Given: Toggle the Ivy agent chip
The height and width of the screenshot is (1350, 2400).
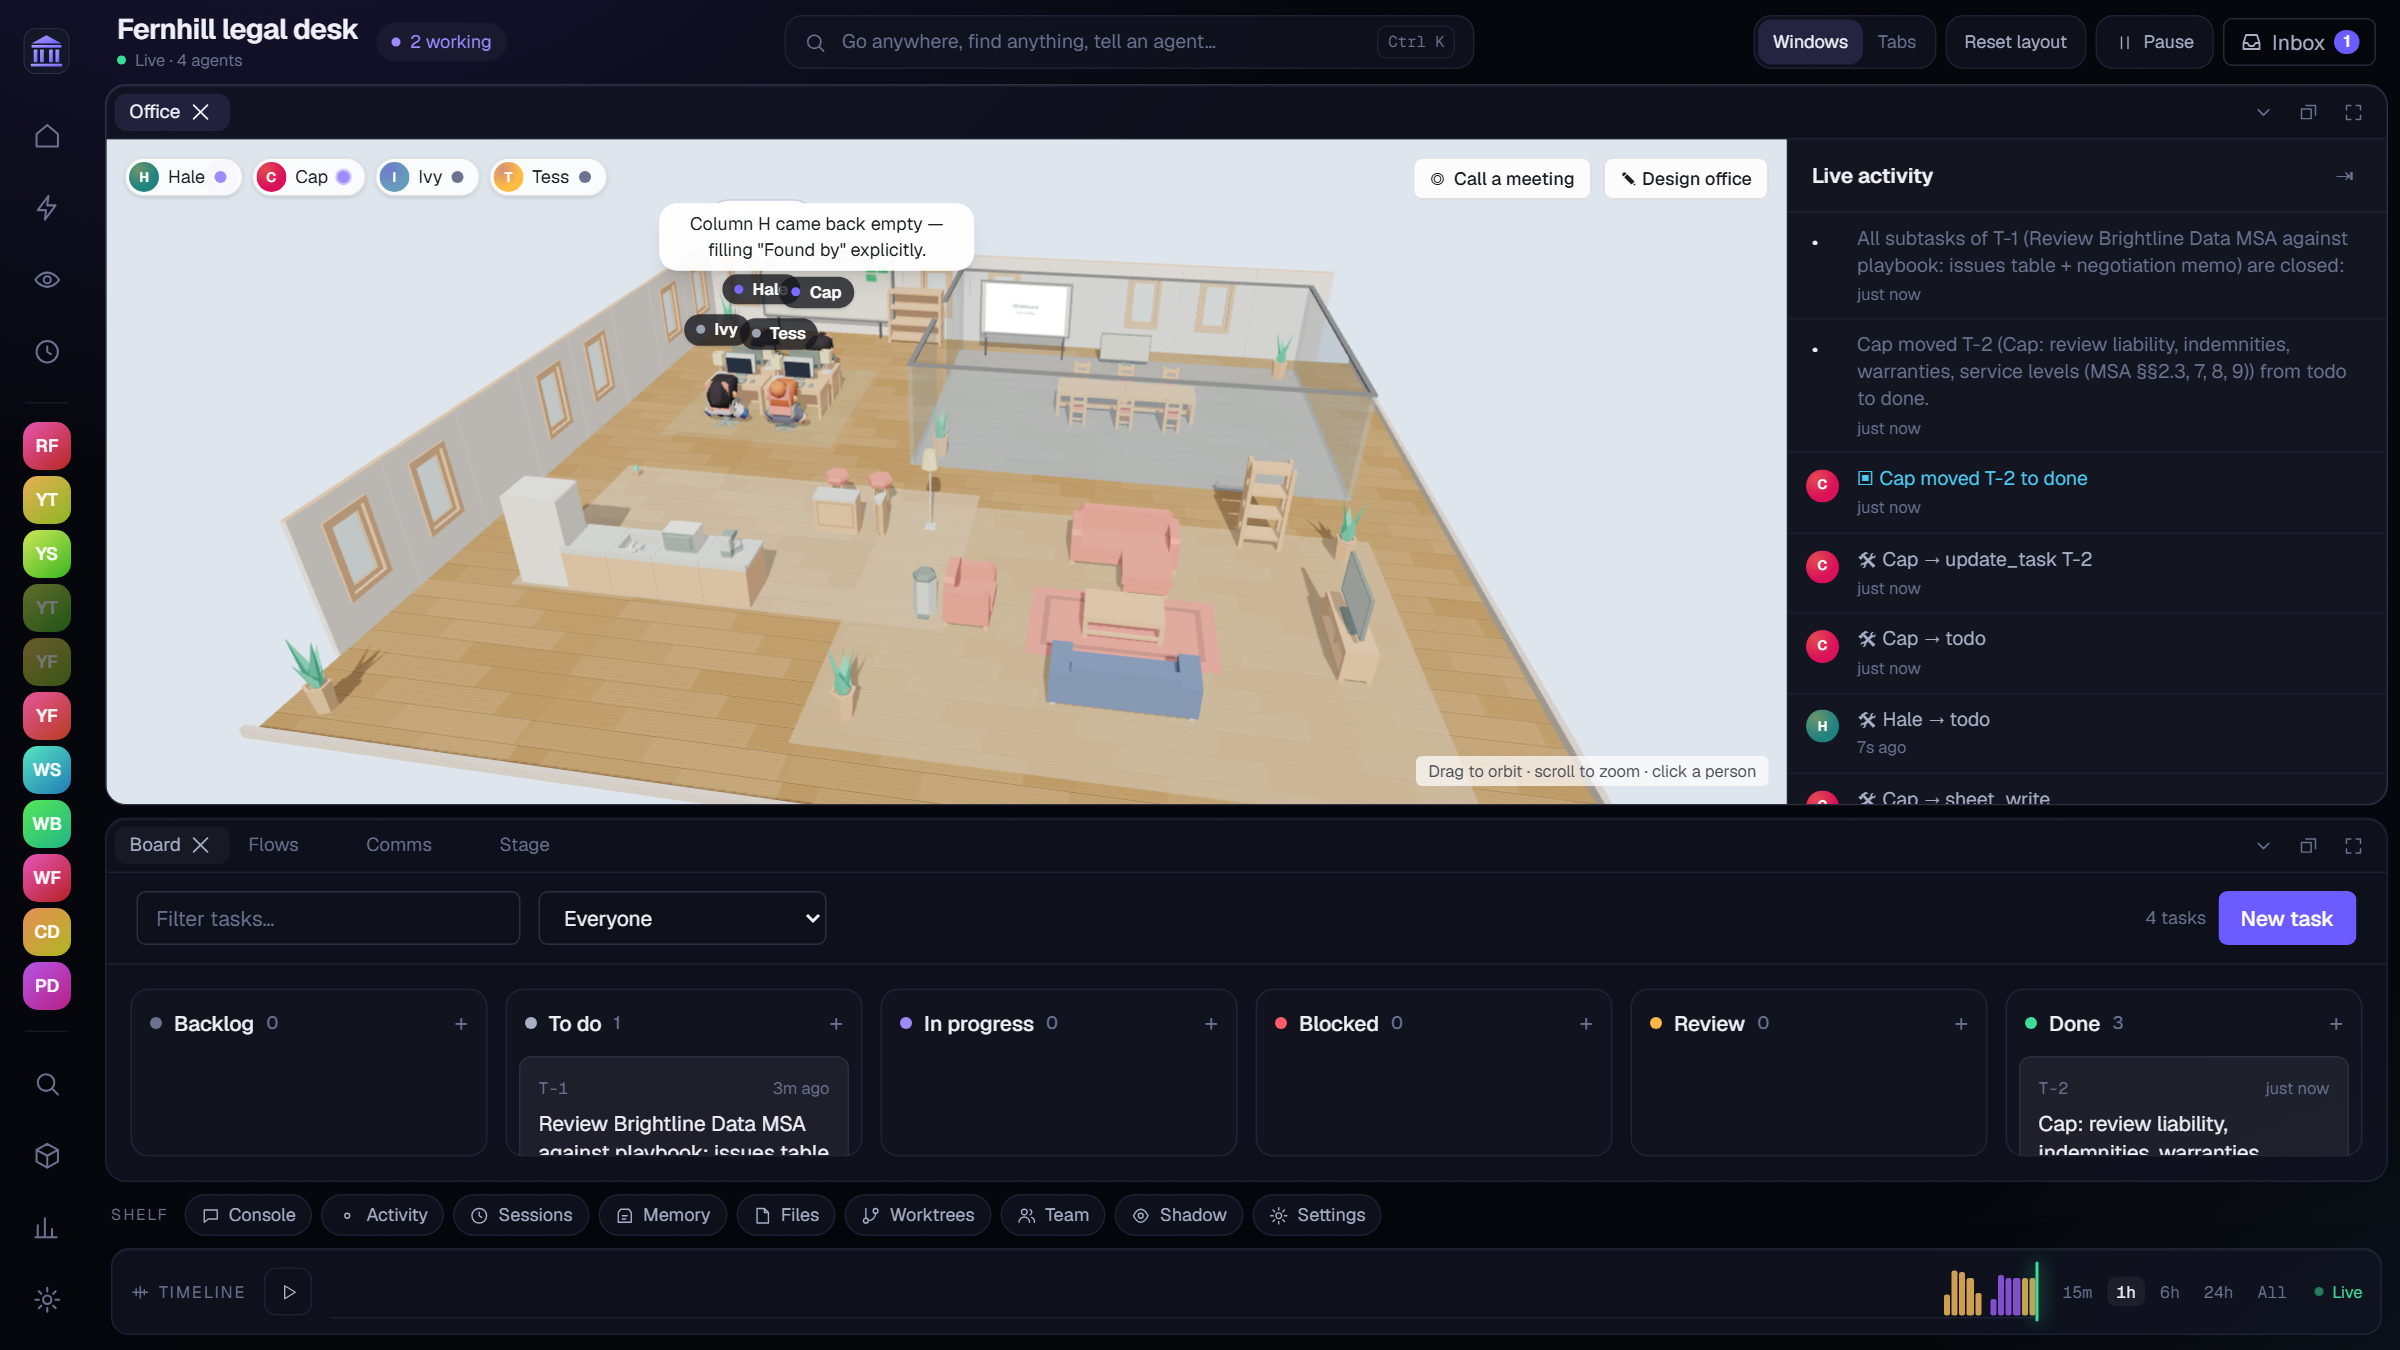Looking at the screenshot, I should tap(427, 177).
